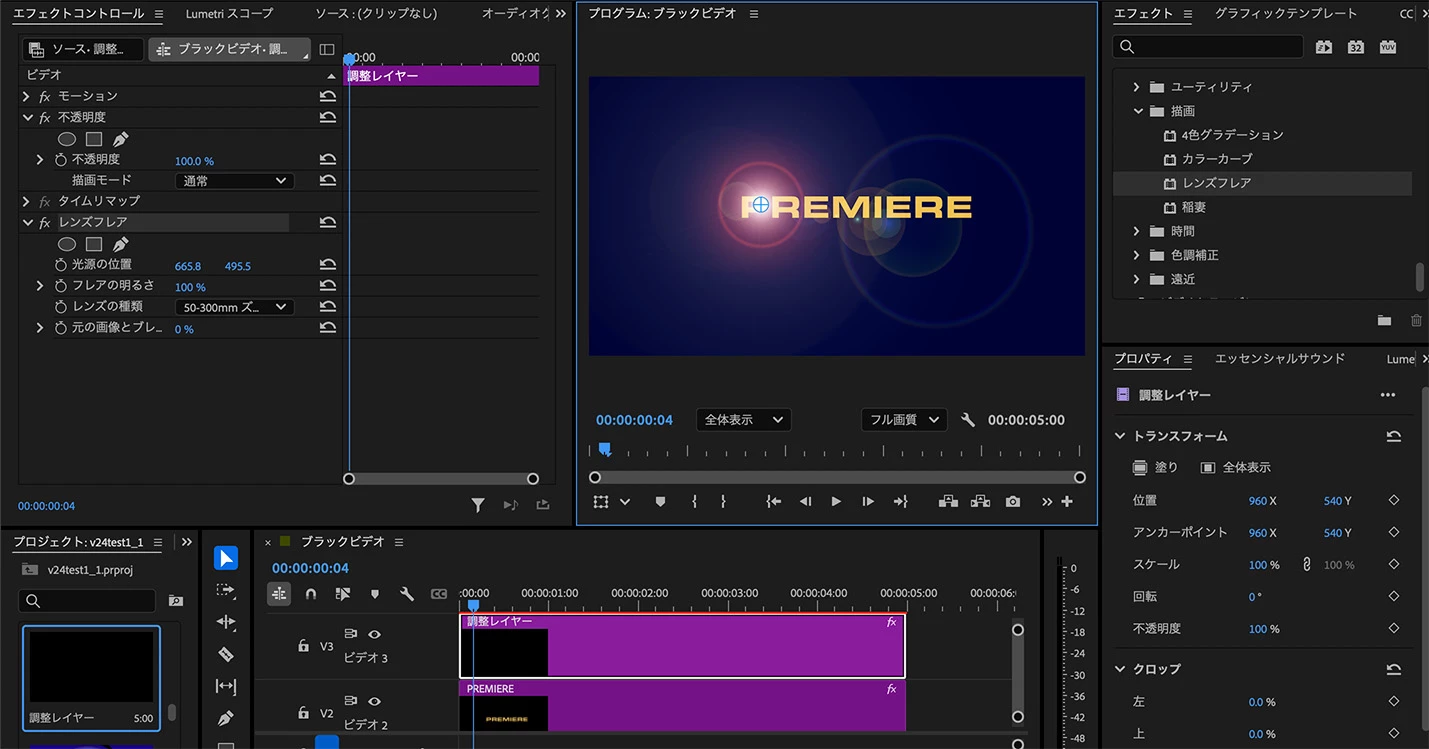The height and width of the screenshot is (749, 1429).
Task: Select pen mask tool under レンズフレア
Action: (x=120, y=244)
